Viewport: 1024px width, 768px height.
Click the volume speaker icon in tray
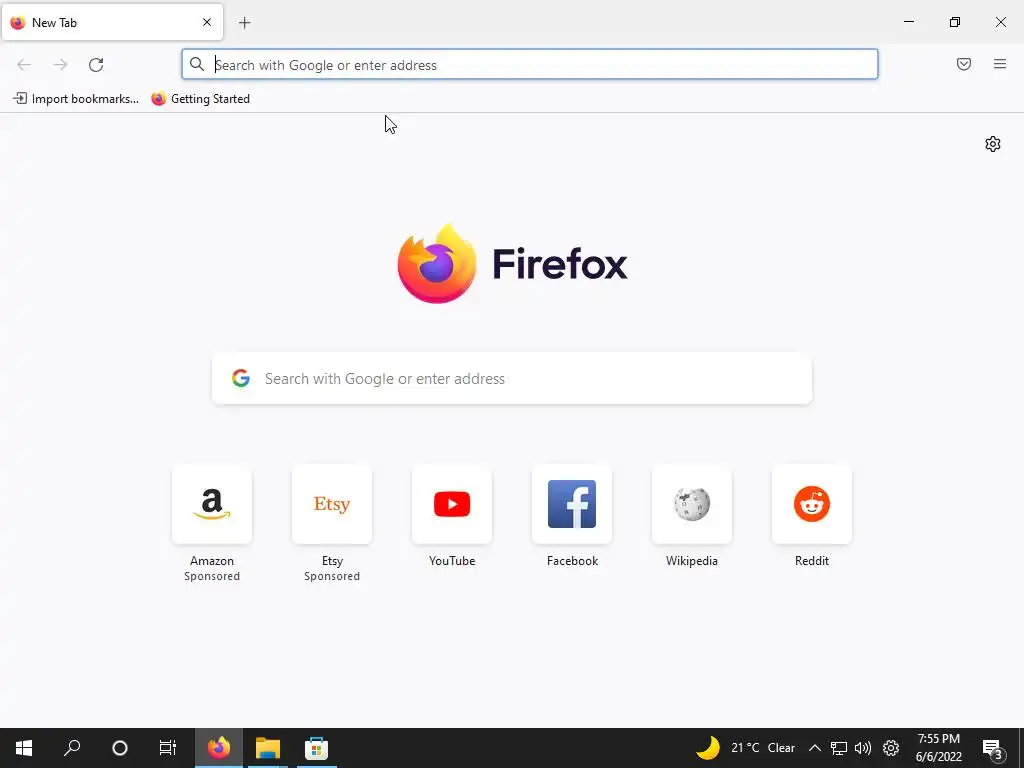pyautogui.click(x=863, y=748)
